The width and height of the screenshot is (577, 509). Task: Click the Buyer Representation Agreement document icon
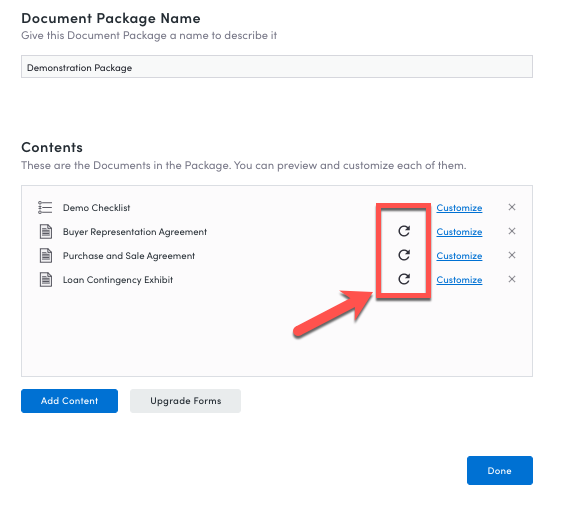click(46, 231)
